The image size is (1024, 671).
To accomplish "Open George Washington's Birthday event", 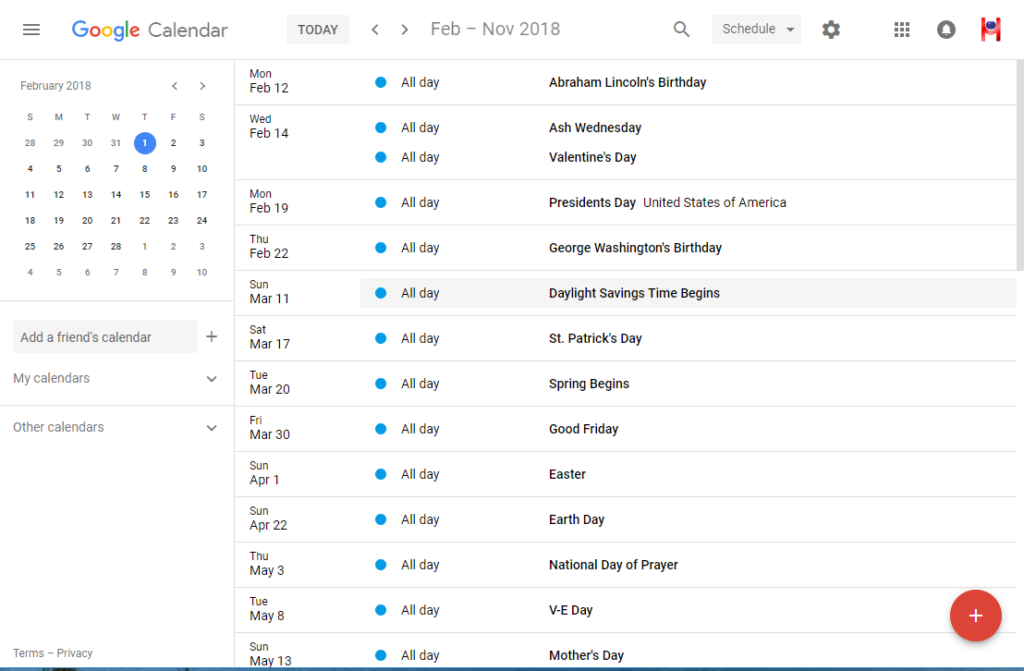I will point(635,248).
